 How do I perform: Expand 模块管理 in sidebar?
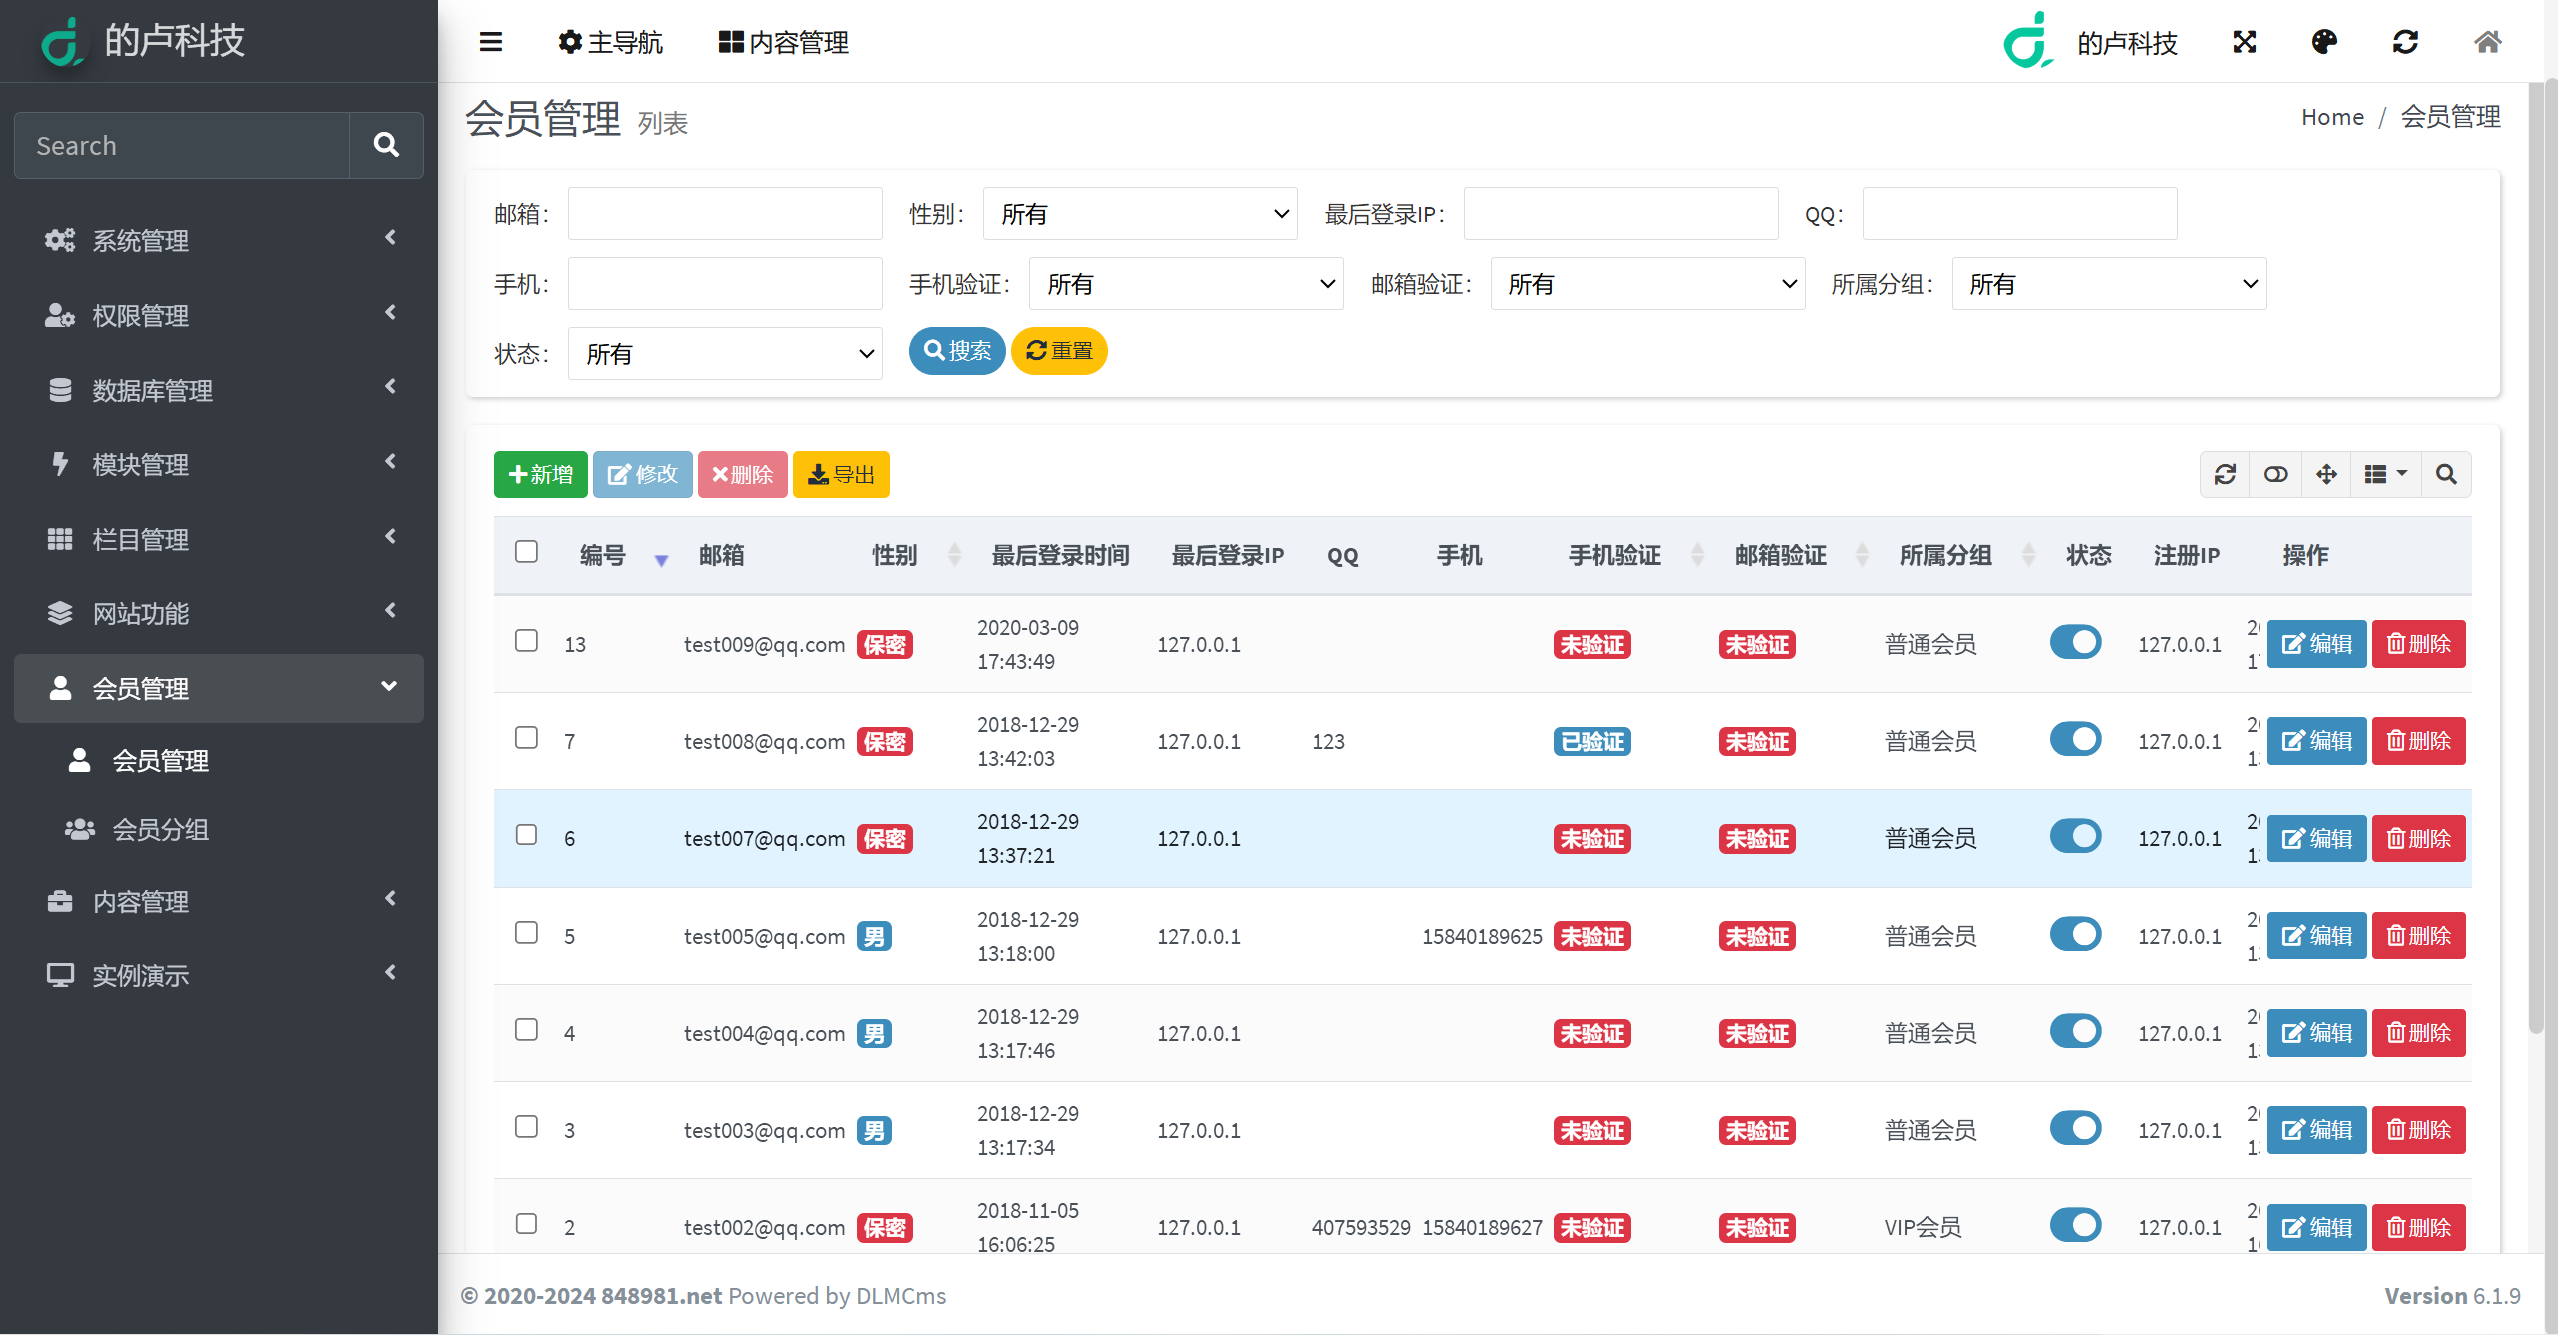[x=219, y=464]
